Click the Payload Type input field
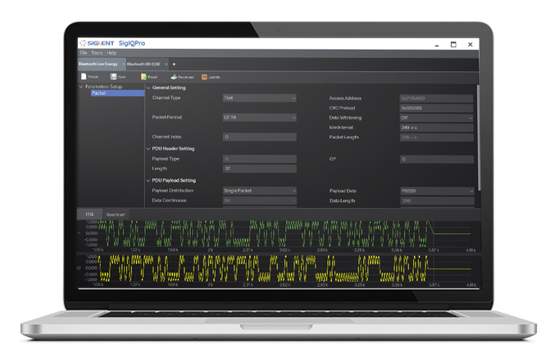Image resolution: width=560 pixels, height=363 pixels. pyautogui.click(x=260, y=159)
